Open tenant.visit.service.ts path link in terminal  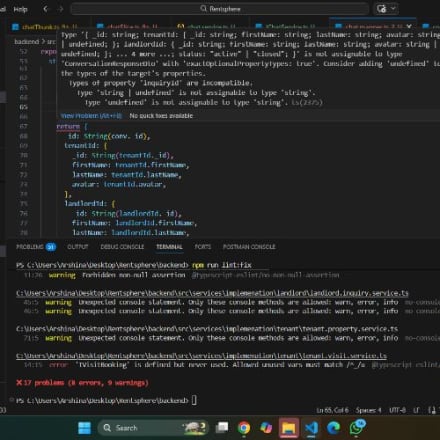tap(201, 356)
